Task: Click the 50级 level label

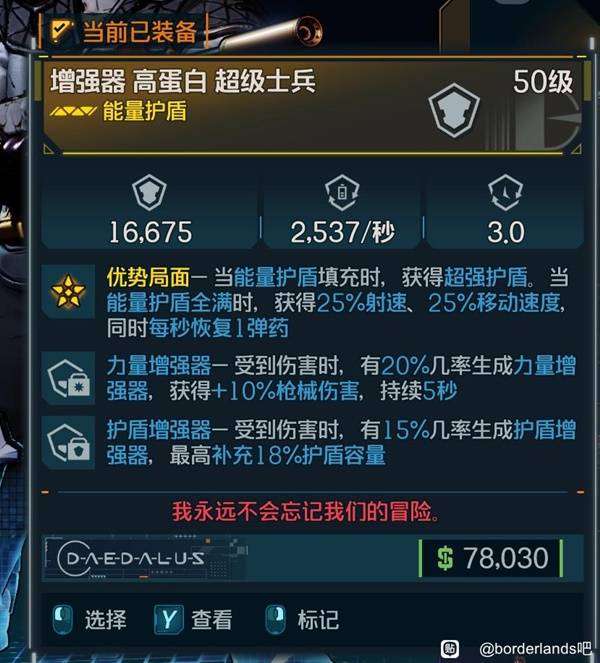Action: pyautogui.click(x=543, y=81)
